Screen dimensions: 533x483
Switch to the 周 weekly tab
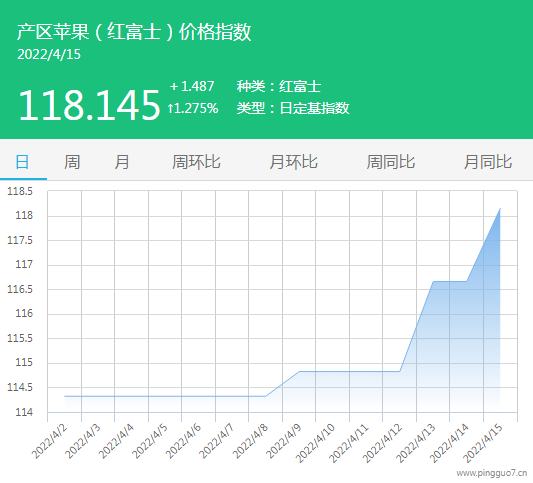point(72,162)
